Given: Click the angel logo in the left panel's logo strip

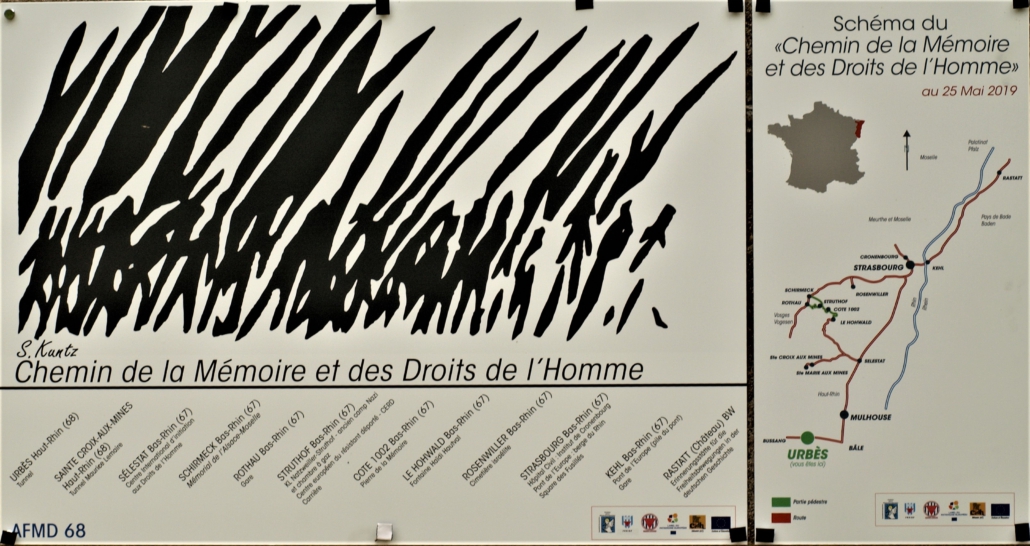Looking at the screenshot, I should tap(608, 524).
